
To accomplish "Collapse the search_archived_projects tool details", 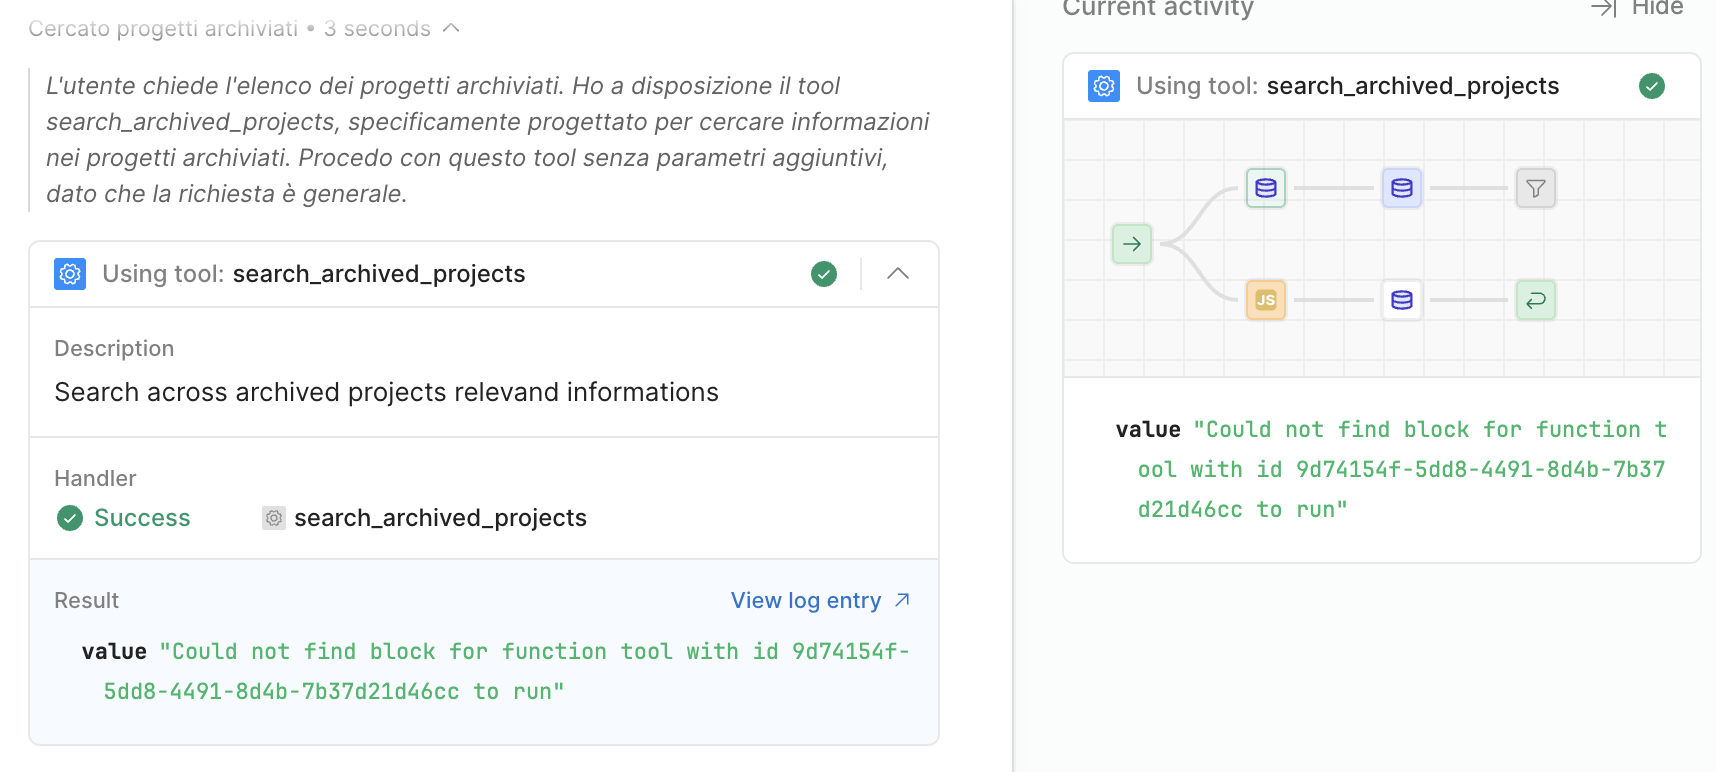I will (x=897, y=274).
